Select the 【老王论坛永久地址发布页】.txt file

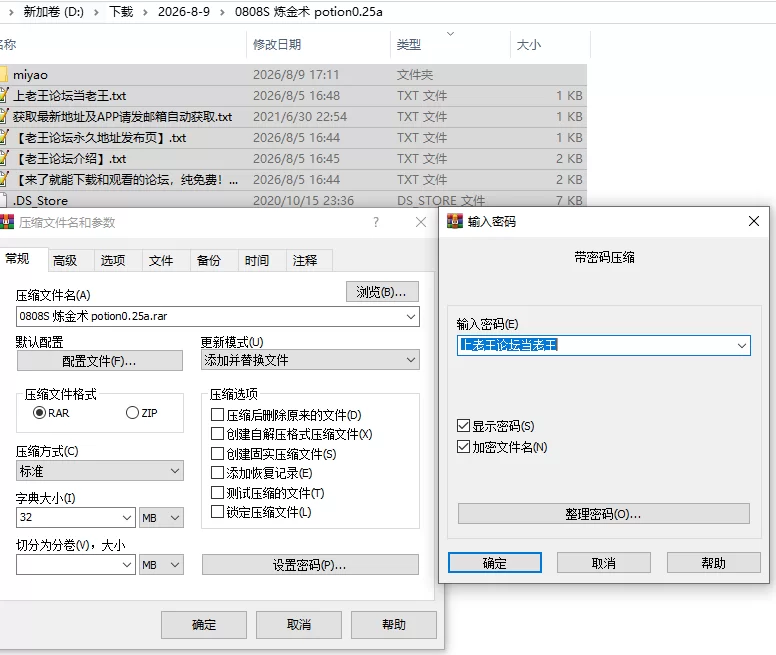293,138
